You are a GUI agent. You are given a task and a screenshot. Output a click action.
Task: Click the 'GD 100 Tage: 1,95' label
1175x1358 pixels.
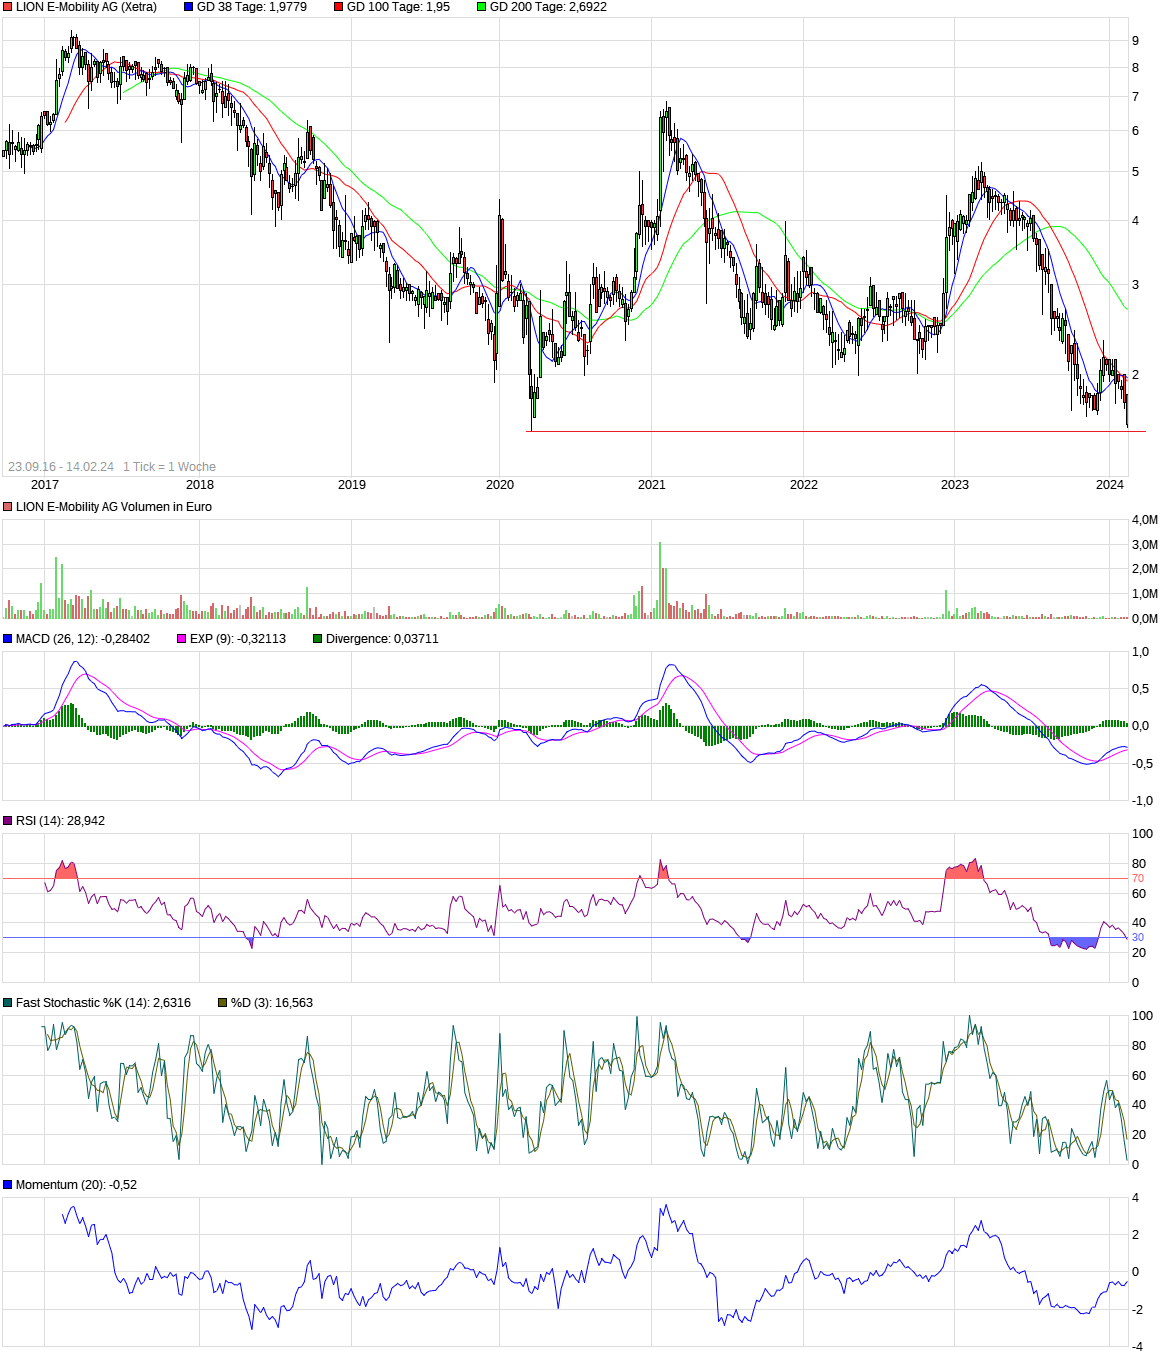[x=398, y=7]
